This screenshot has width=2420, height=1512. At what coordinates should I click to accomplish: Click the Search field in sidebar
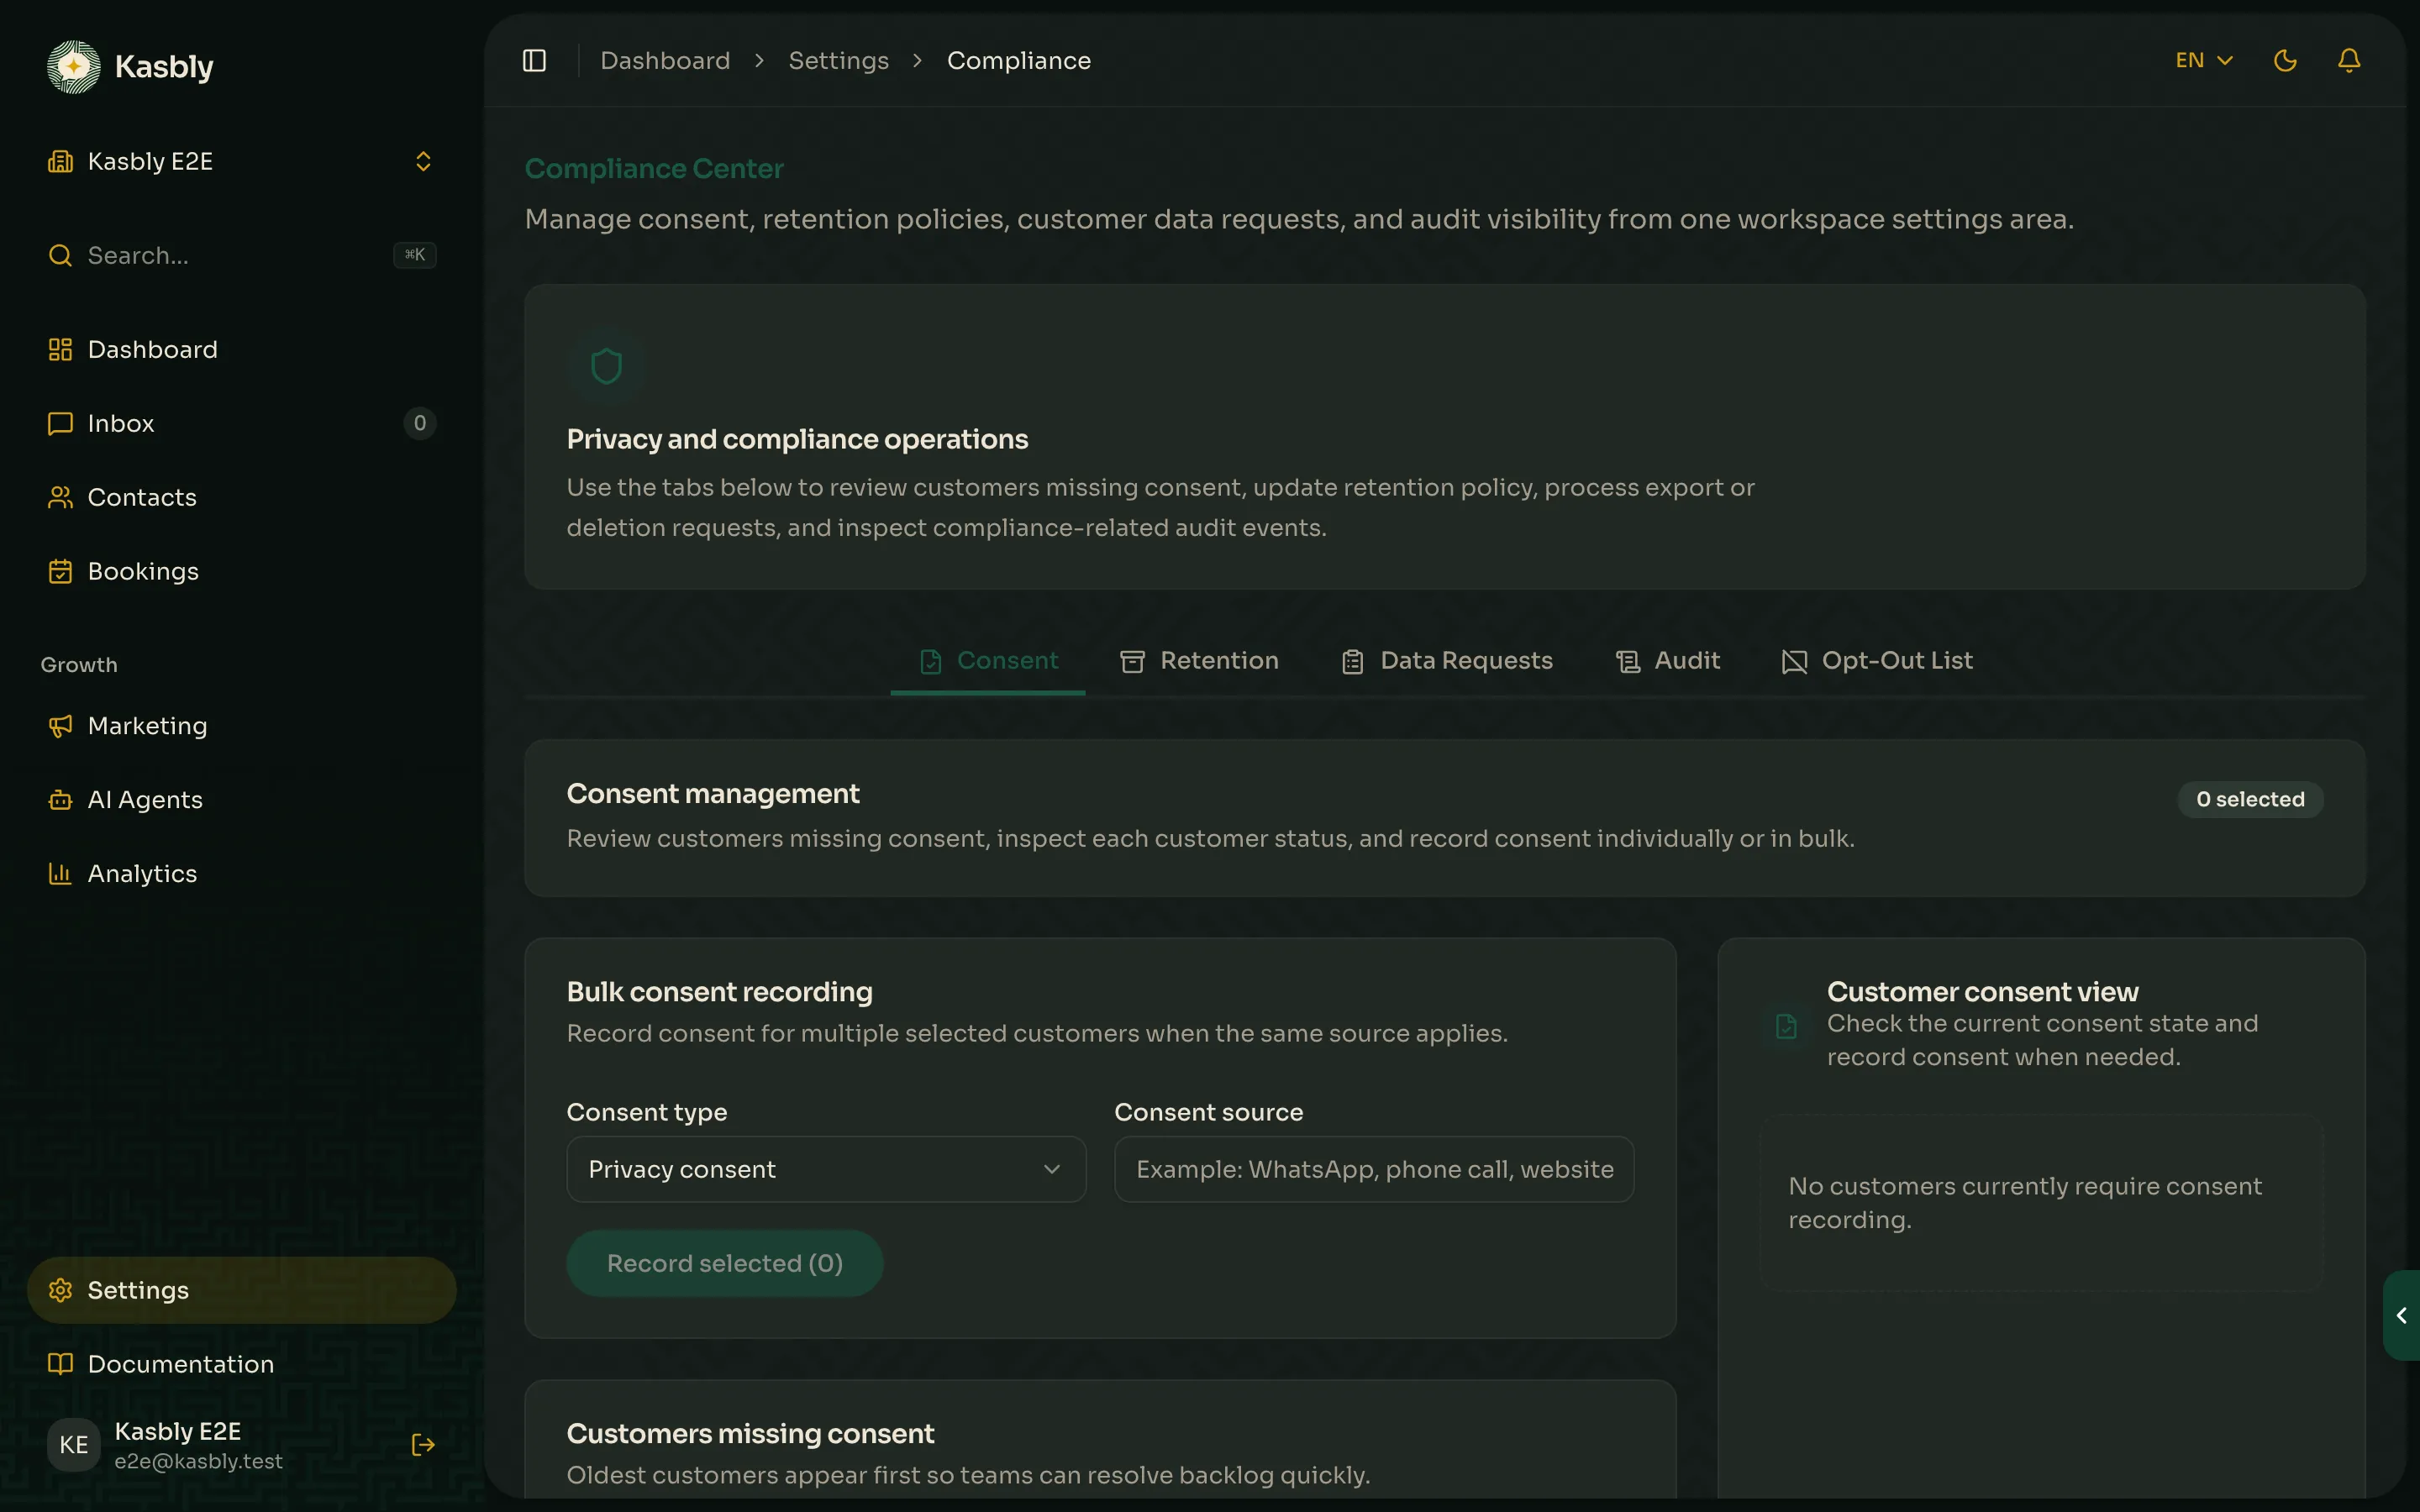point(241,256)
